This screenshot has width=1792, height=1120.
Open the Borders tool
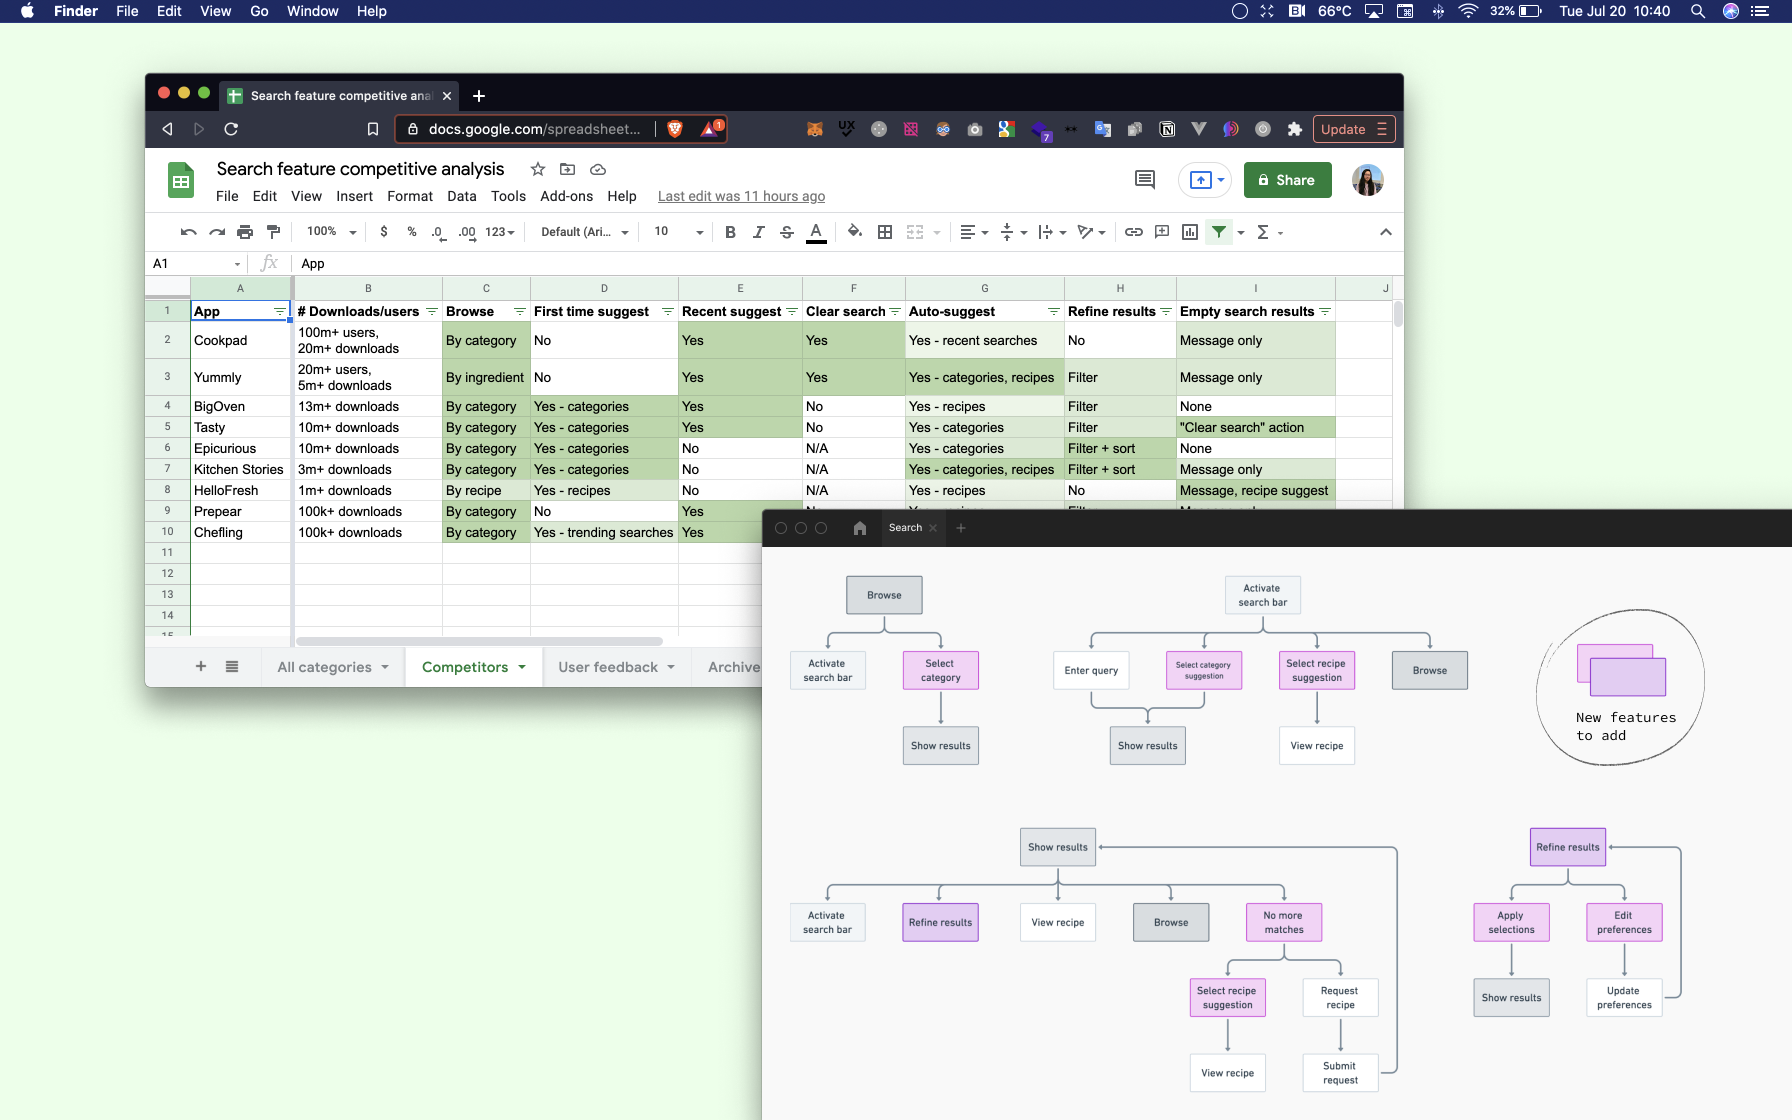885,232
